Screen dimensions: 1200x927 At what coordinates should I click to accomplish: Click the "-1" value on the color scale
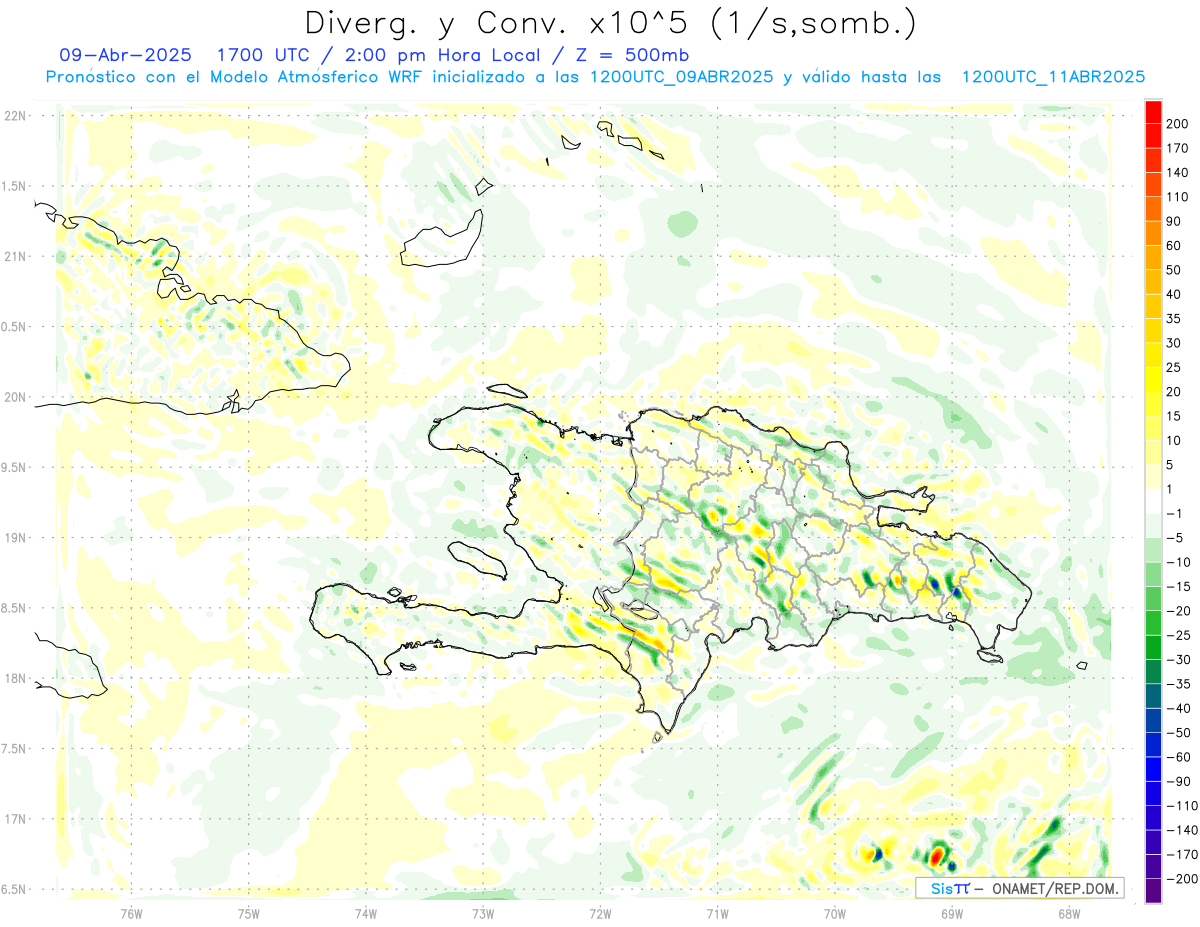tap(1174, 513)
